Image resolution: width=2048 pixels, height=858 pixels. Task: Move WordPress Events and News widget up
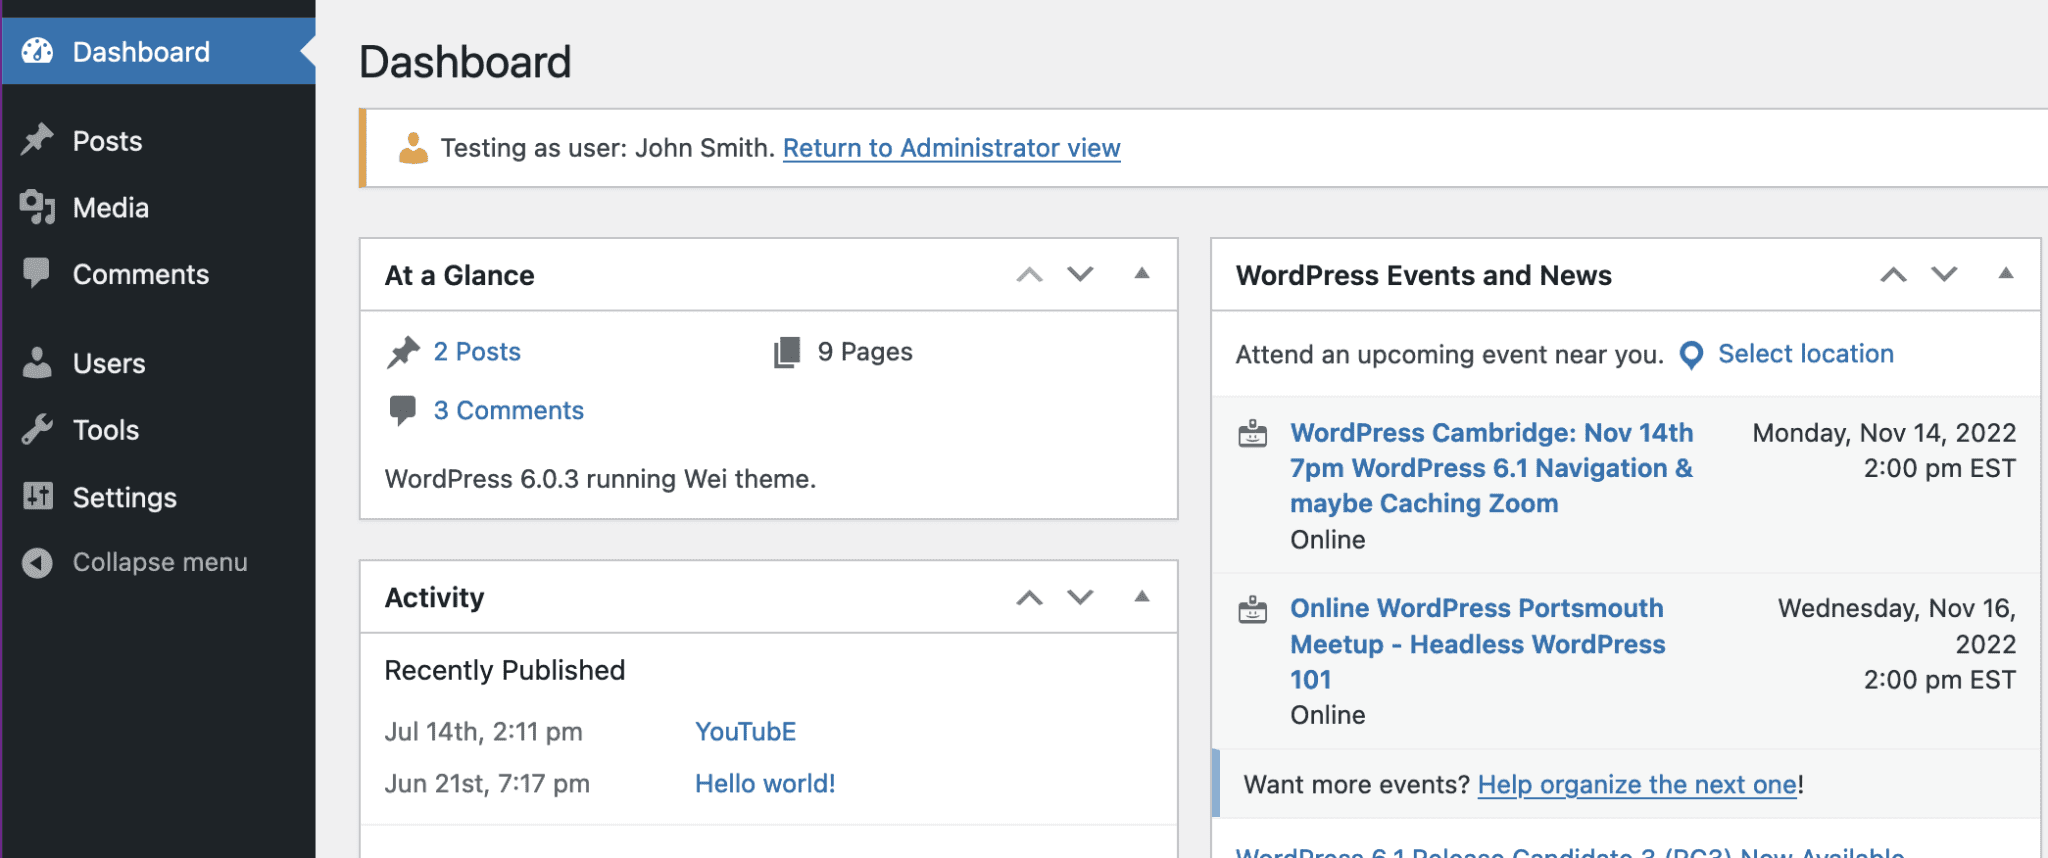click(1893, 275)
